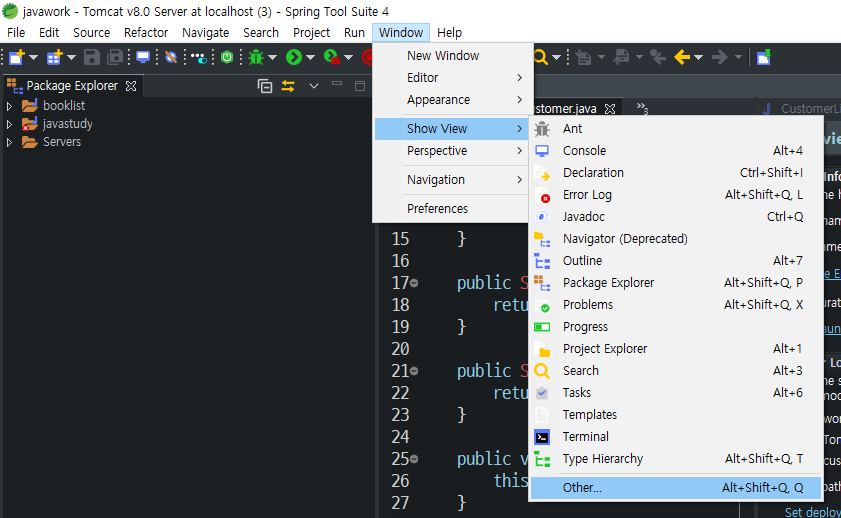Open the Editor submenu
Screen dimensions: 841x518
(x=452, y=77)
